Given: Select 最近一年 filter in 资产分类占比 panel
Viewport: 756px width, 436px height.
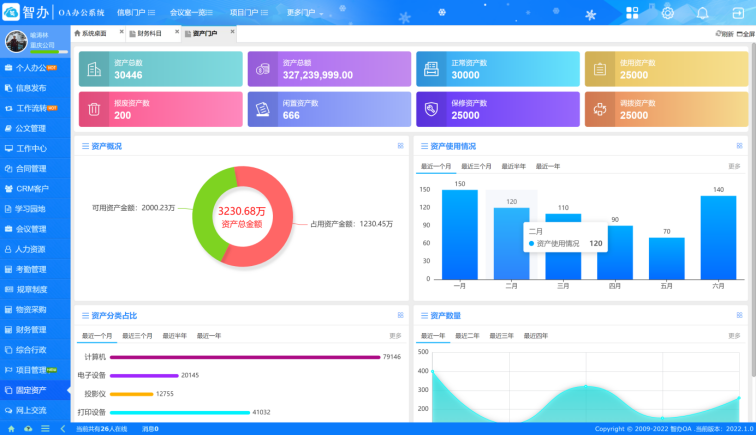Looking at the screenshot, I should point(209,336).
